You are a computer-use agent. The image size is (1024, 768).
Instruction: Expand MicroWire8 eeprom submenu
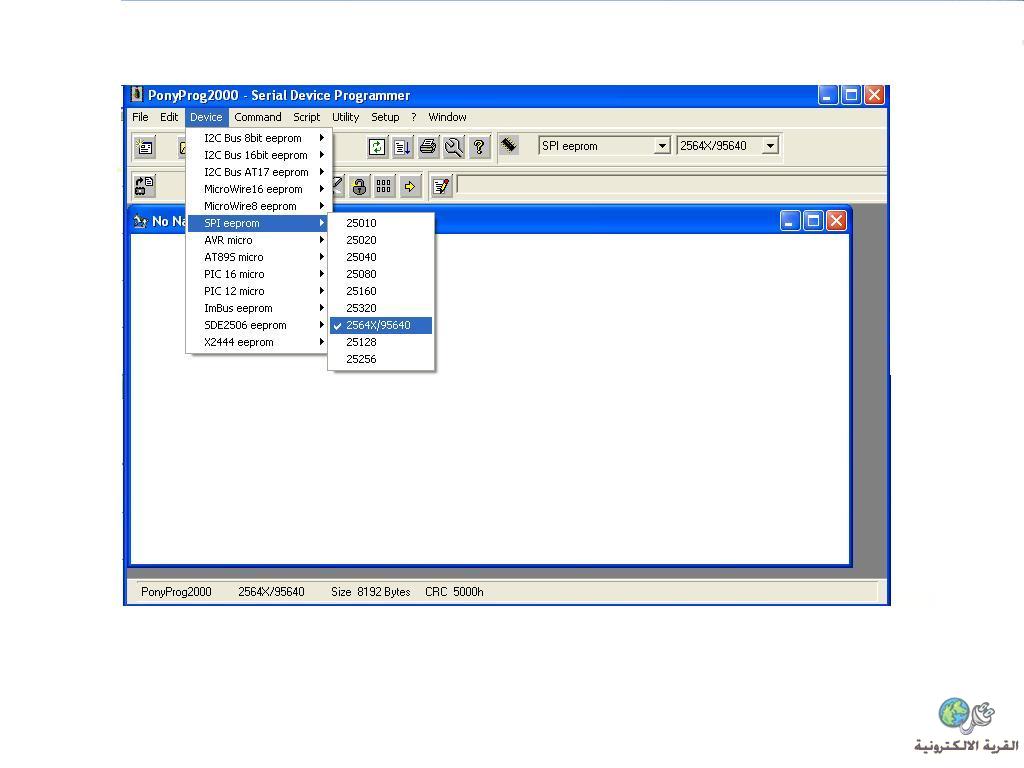tap(259, 206)
